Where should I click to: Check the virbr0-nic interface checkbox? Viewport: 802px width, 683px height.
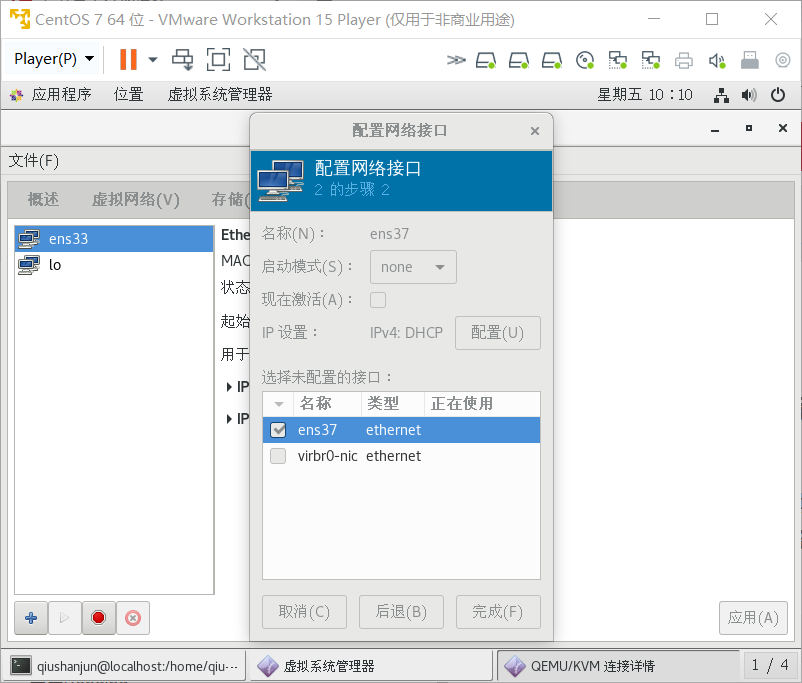(277, 456)
